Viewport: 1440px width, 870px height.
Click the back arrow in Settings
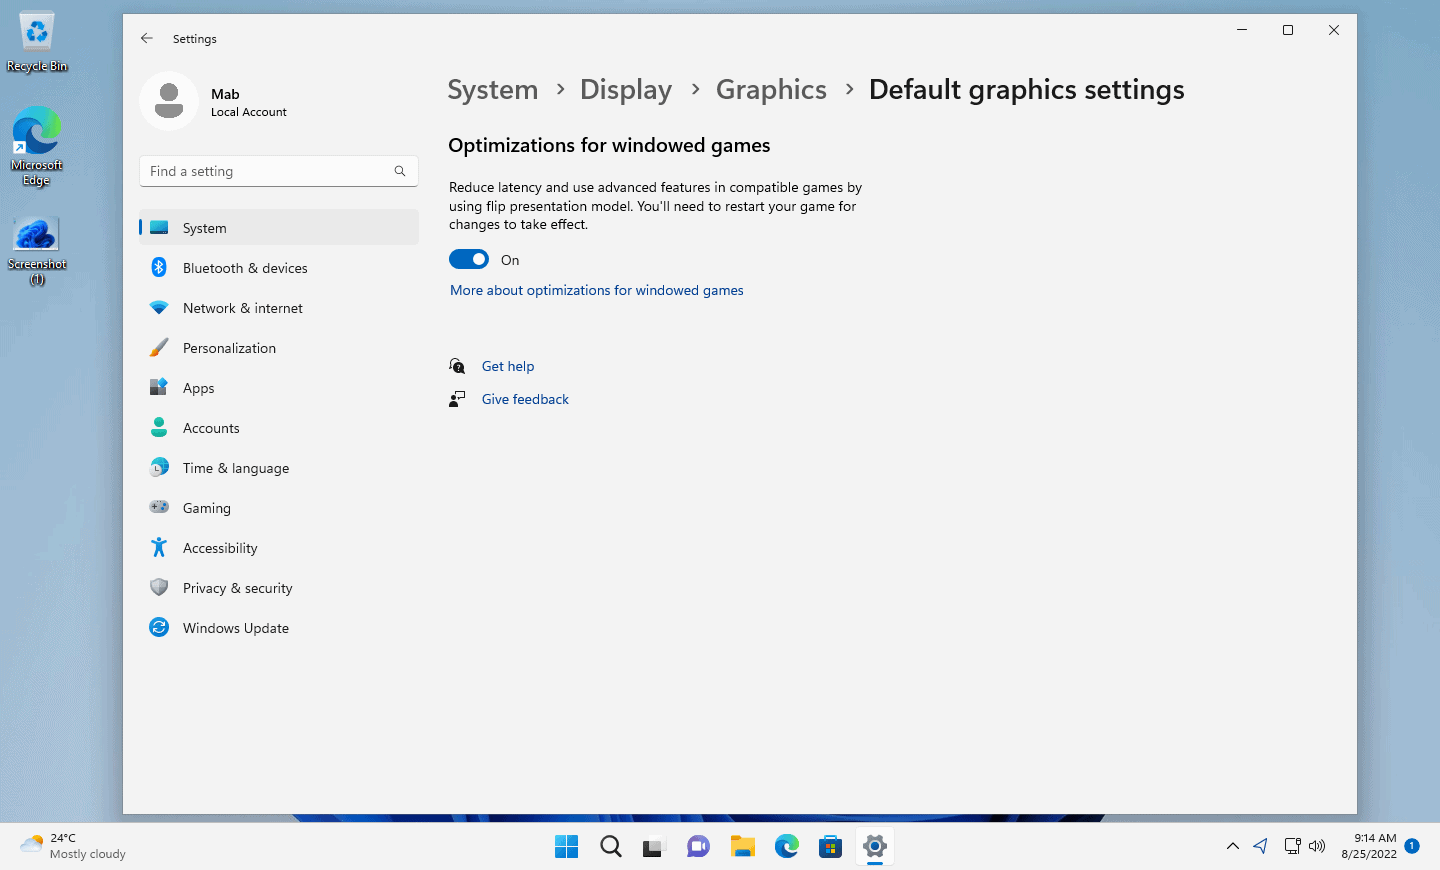point(146,37)
